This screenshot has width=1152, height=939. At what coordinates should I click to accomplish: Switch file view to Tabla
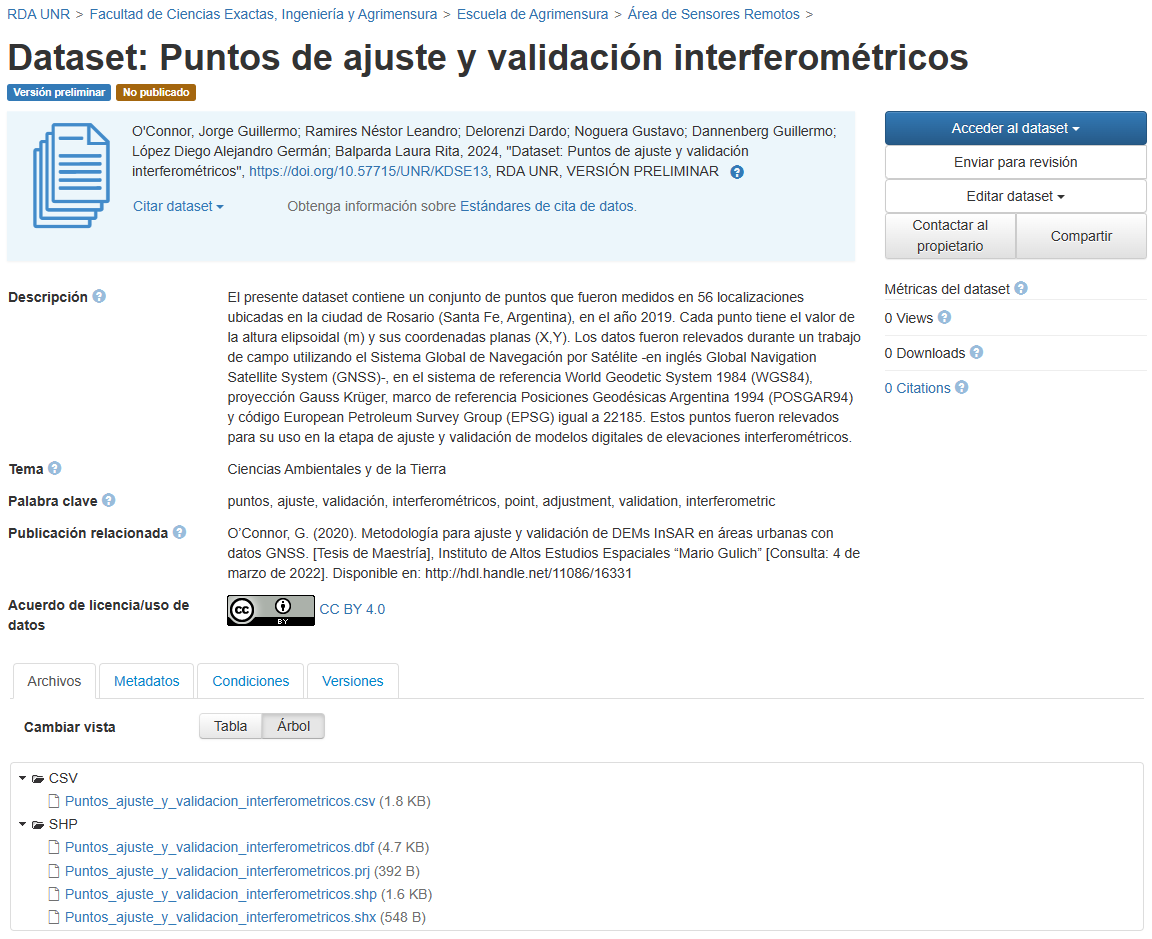[230, 727]
